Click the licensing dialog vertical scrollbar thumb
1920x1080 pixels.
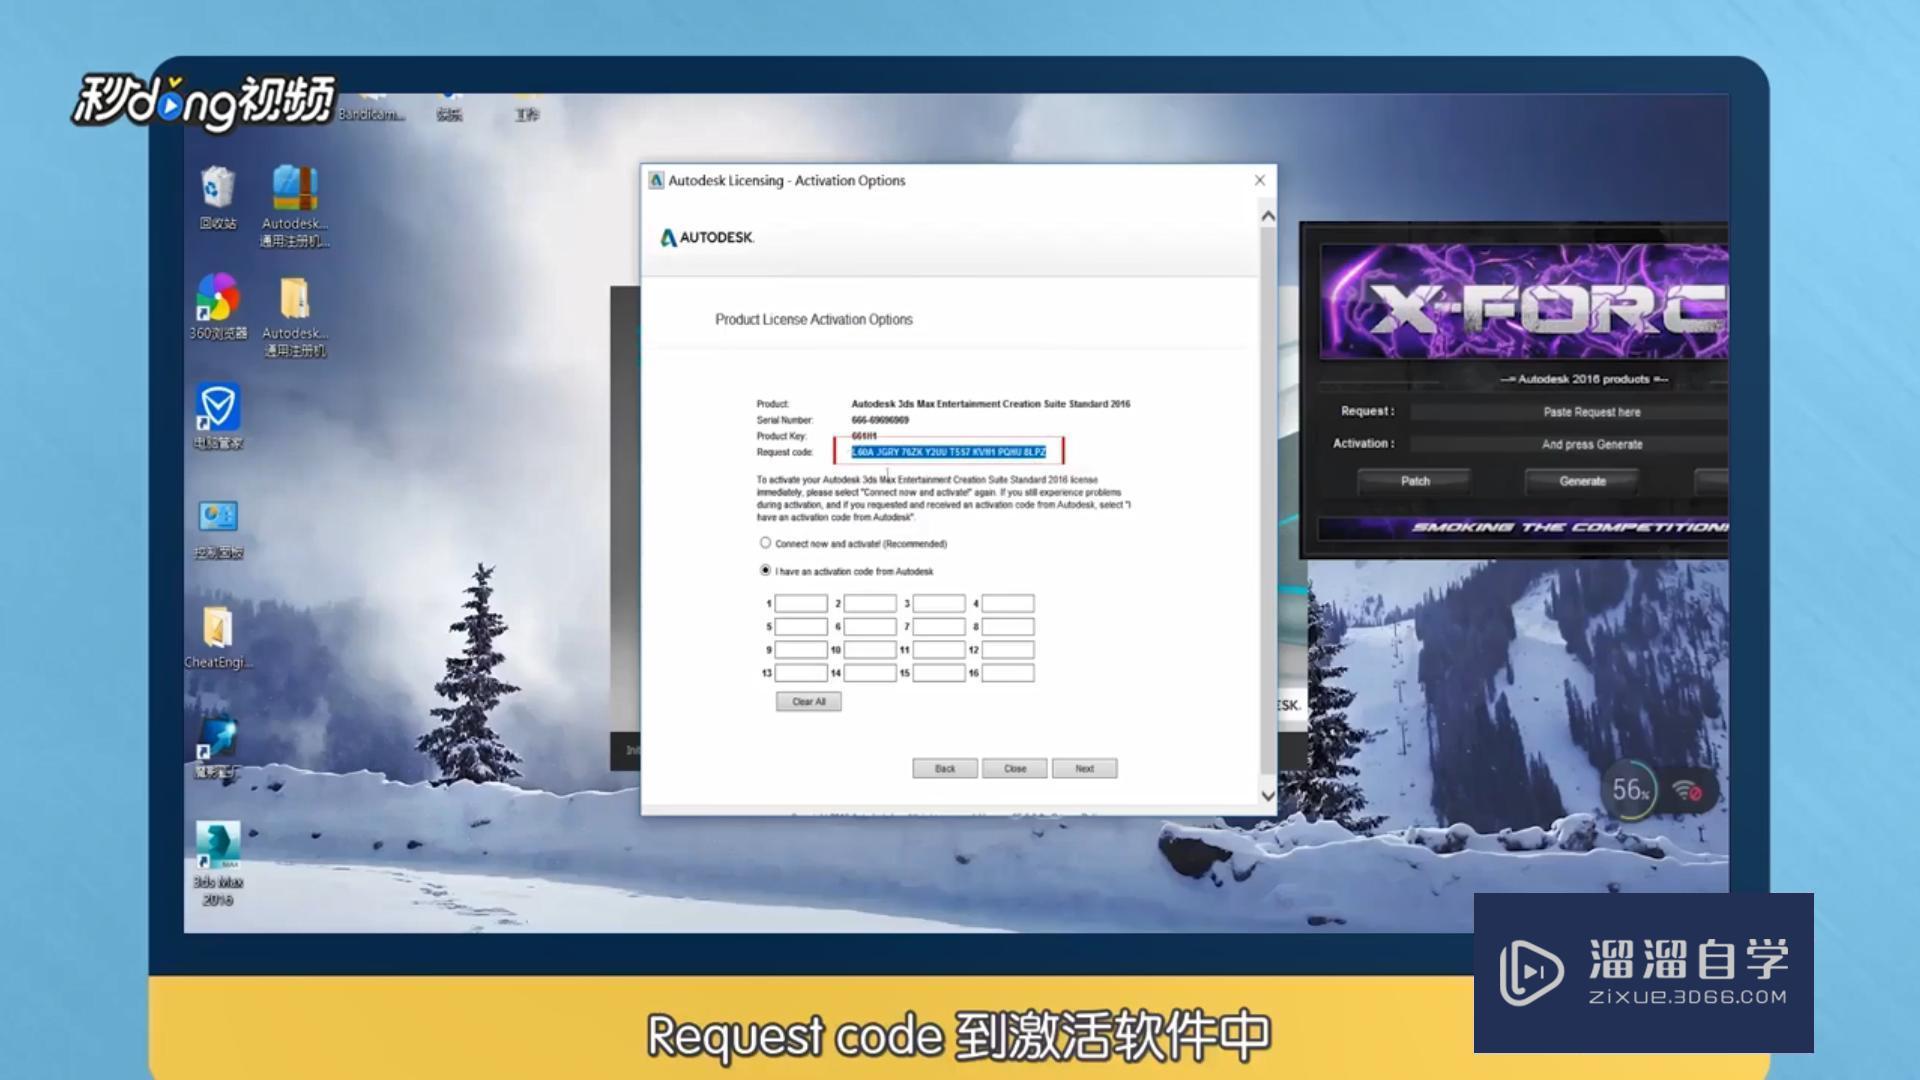point(1268,500)
